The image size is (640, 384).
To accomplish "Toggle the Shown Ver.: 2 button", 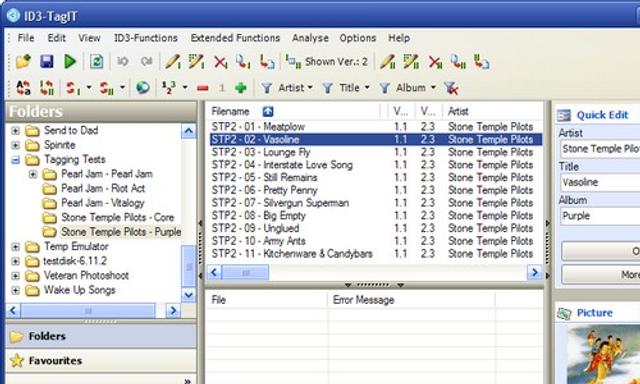I will tap(327, 62).
